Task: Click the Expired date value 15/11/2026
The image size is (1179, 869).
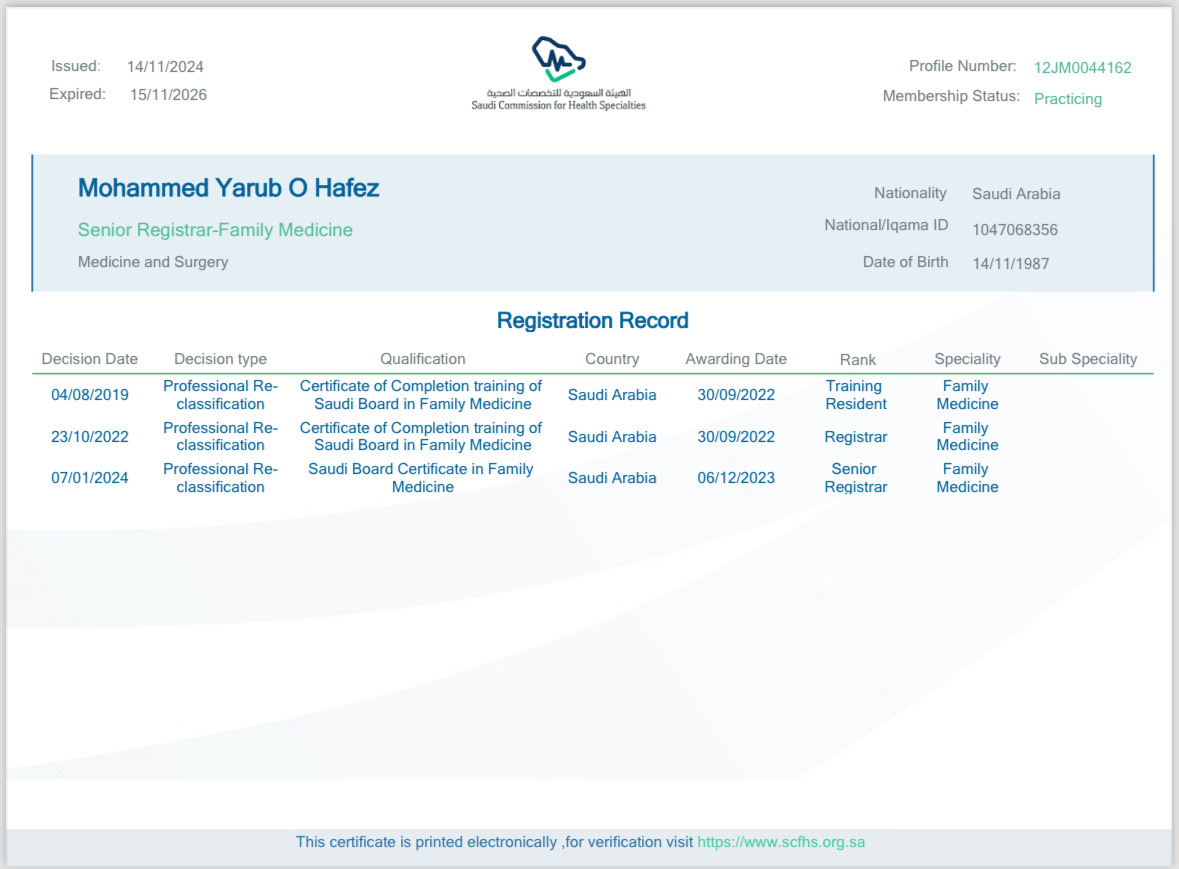Action: point(168,95)
